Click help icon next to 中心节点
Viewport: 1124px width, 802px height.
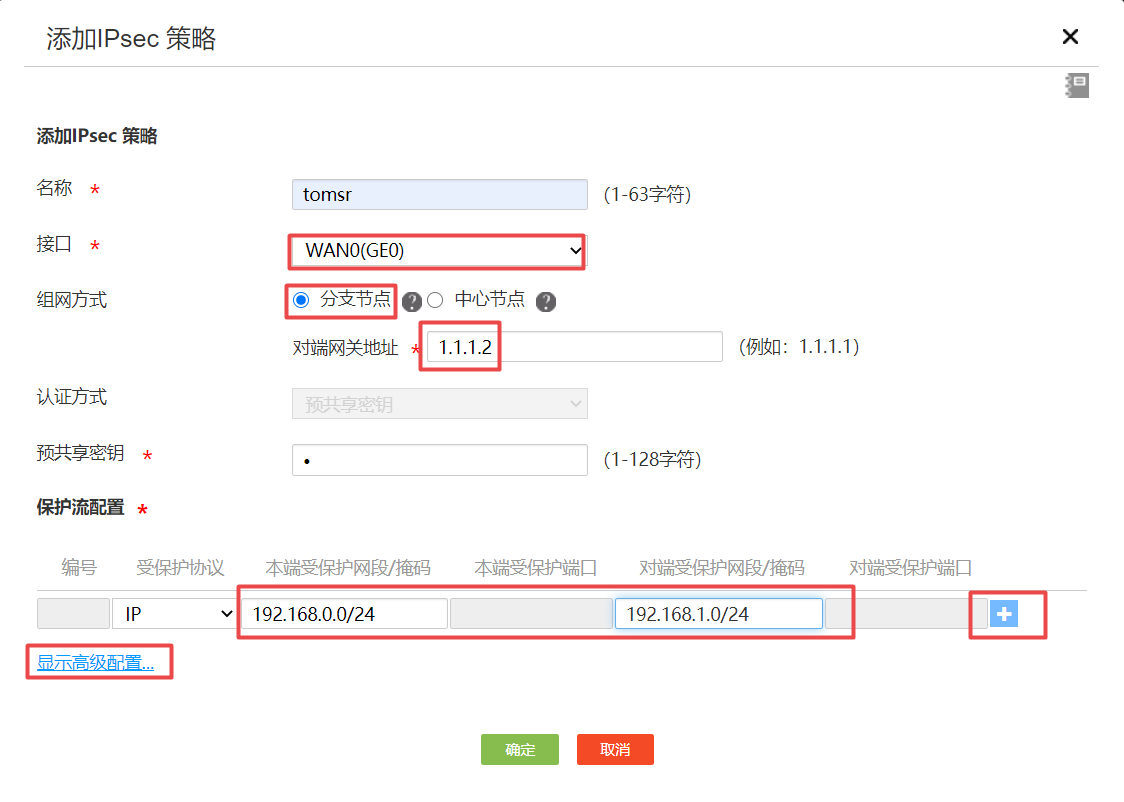point(545,301)
